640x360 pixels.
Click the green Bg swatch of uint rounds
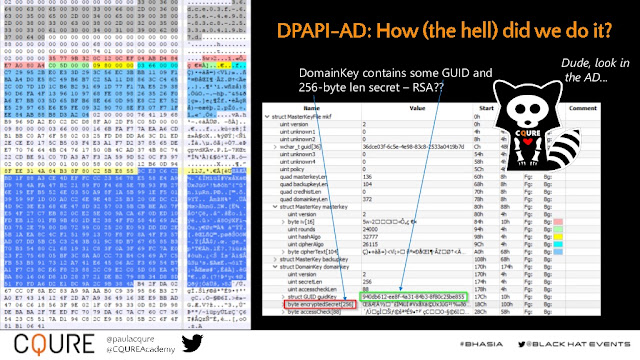[x=558, y=229]
